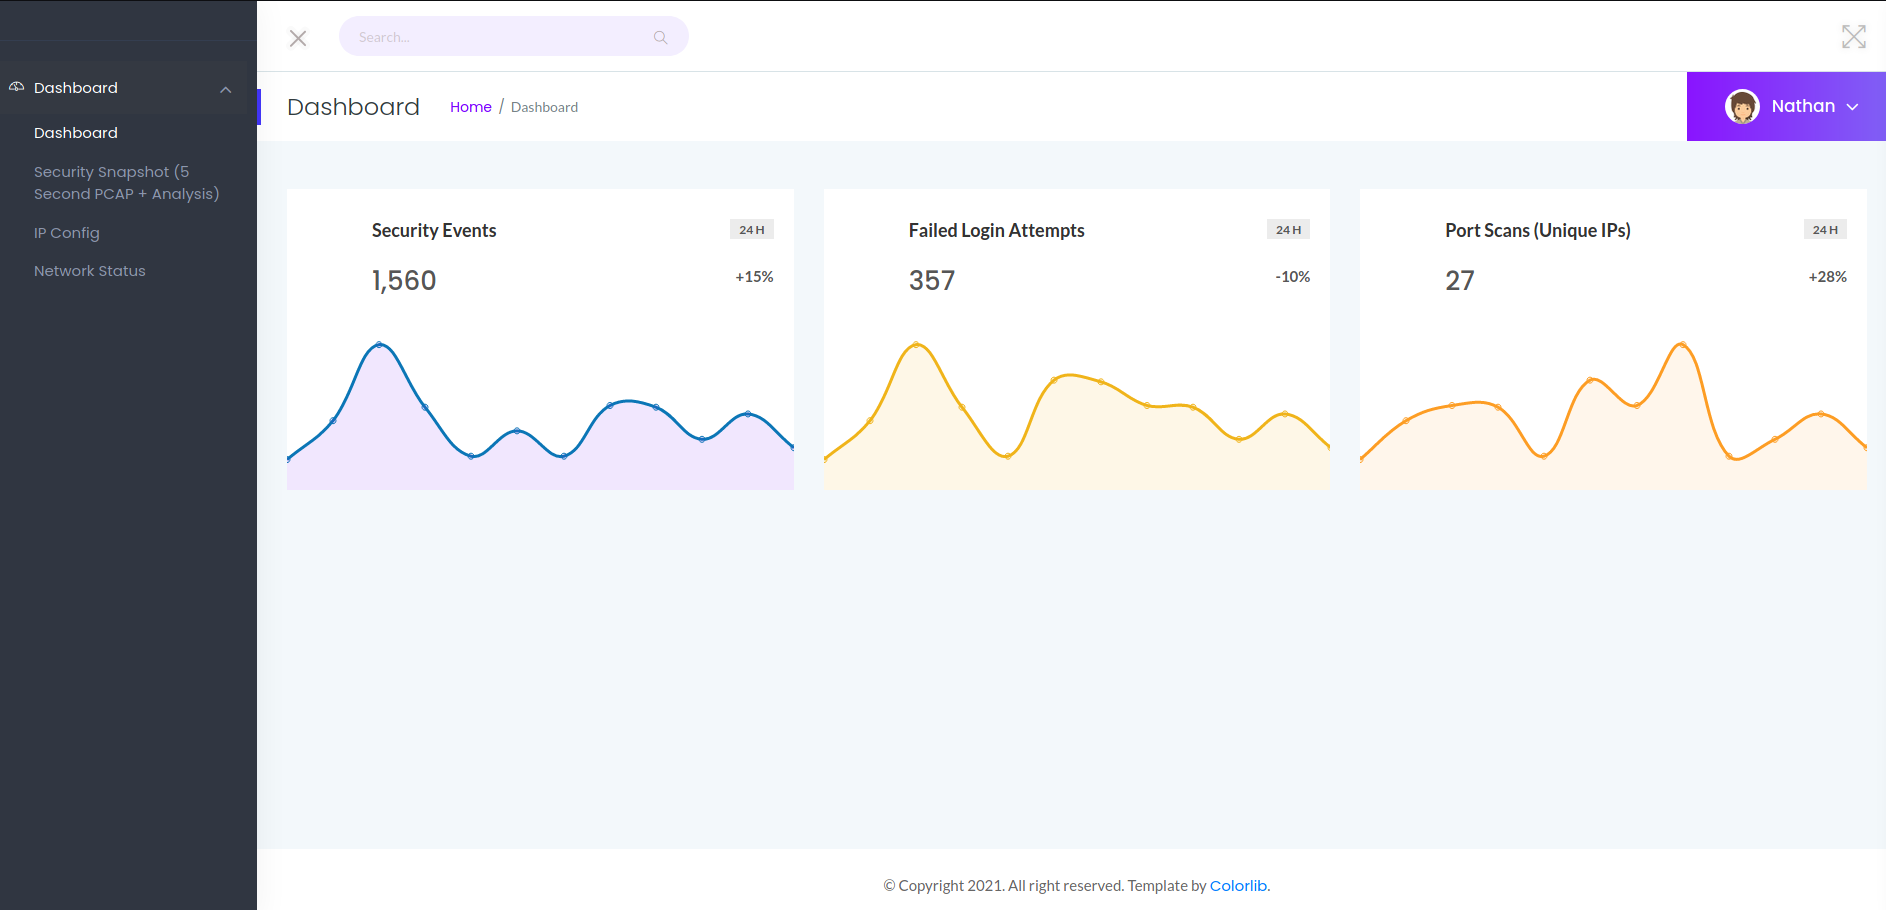This screenshot has height=910, width=1886.
Task: Click the 24H badge on Security Events card
Action: (752, 229)
